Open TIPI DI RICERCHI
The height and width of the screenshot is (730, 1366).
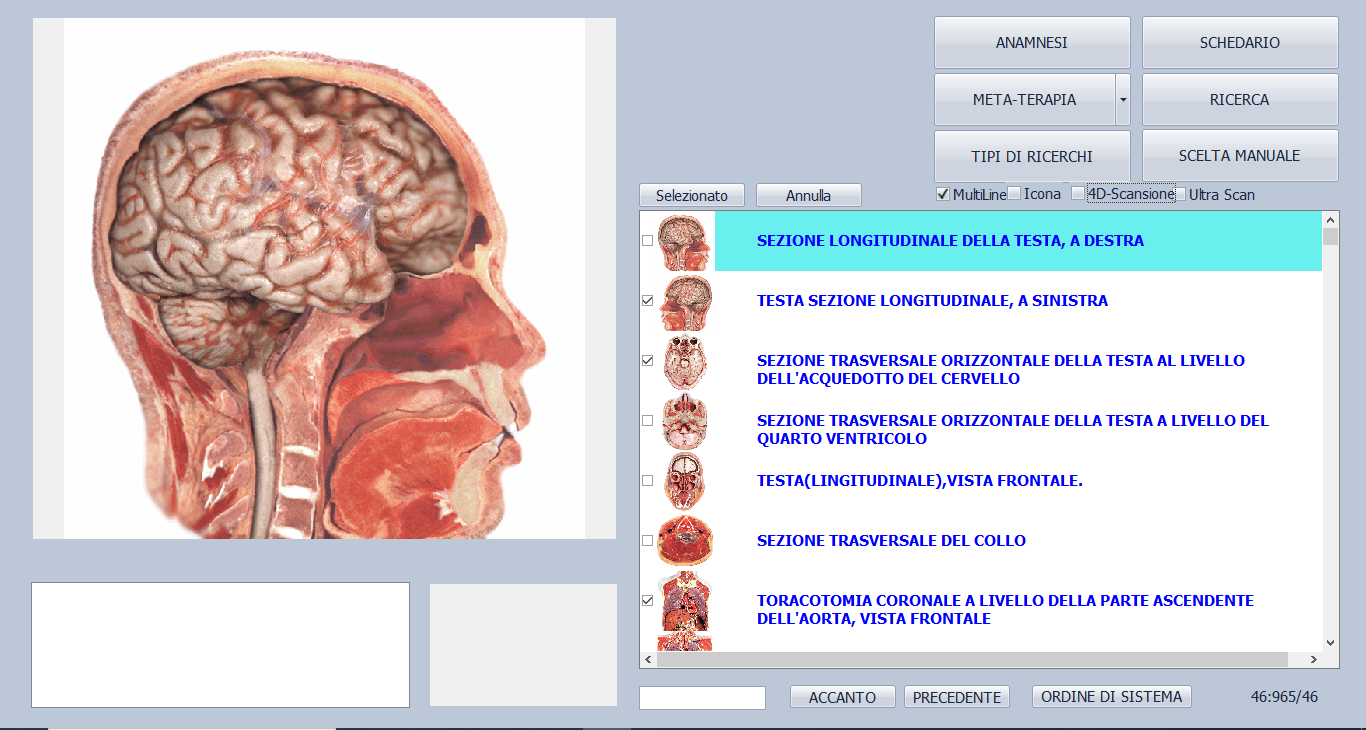pos(1032,156)
